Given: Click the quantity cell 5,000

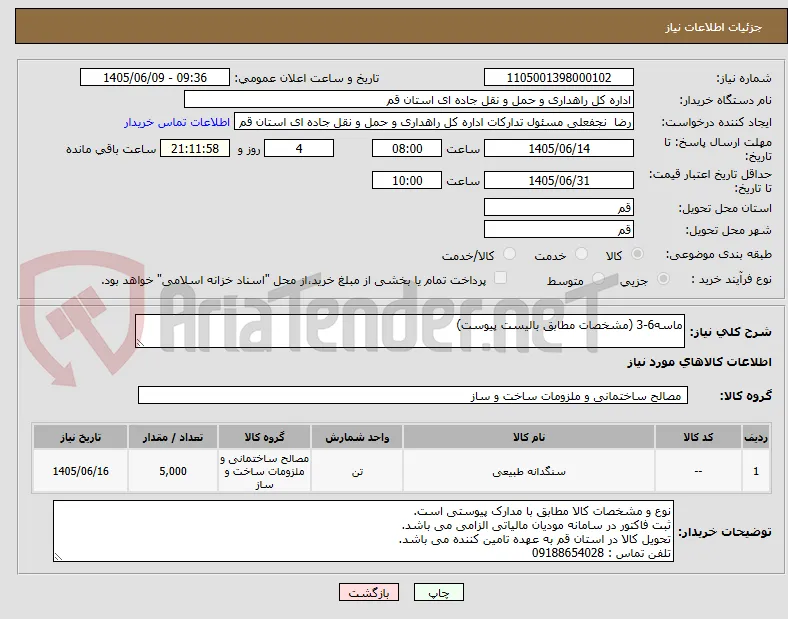Looking at the screenshot, I should 173,471.
